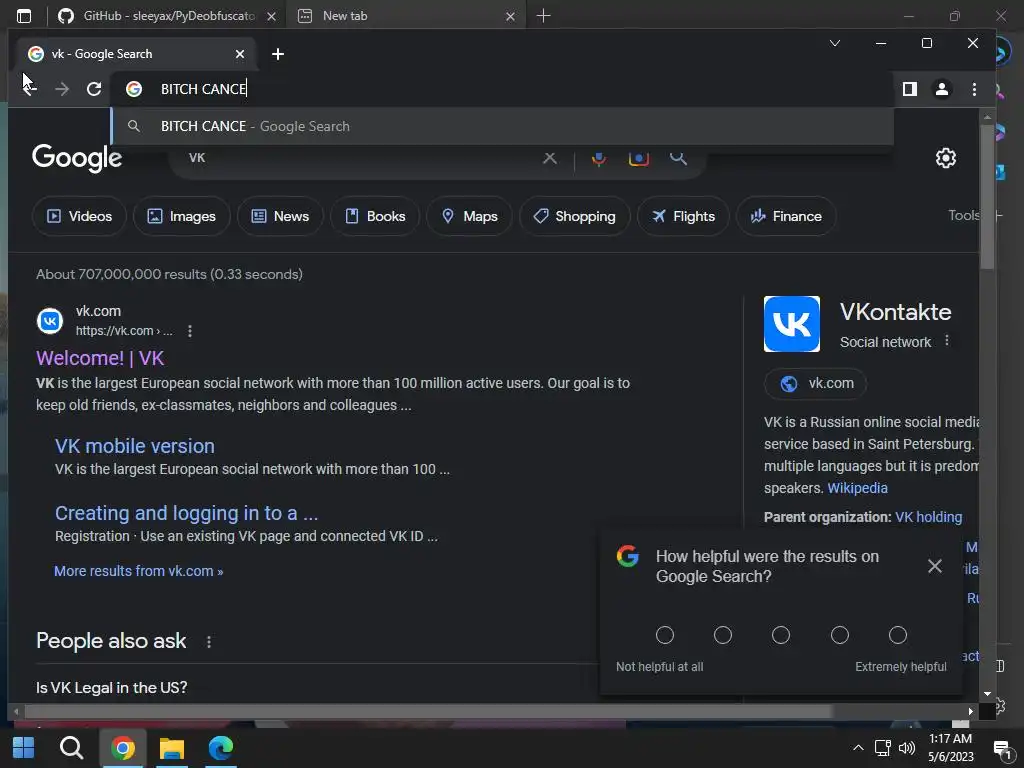Open the Google logo homepage
This screenshot has height=768, width=1024.
(77, 157)
